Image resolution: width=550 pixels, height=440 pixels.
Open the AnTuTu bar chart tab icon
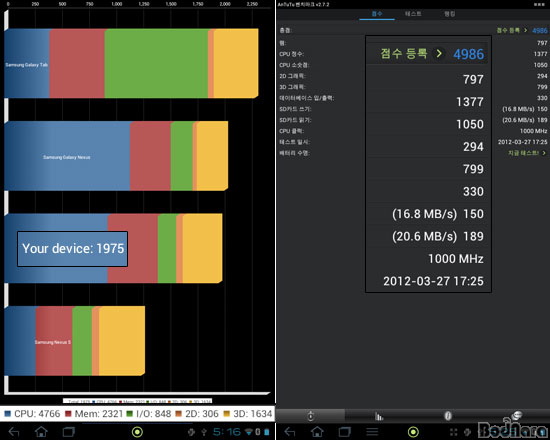pos(379,416)
